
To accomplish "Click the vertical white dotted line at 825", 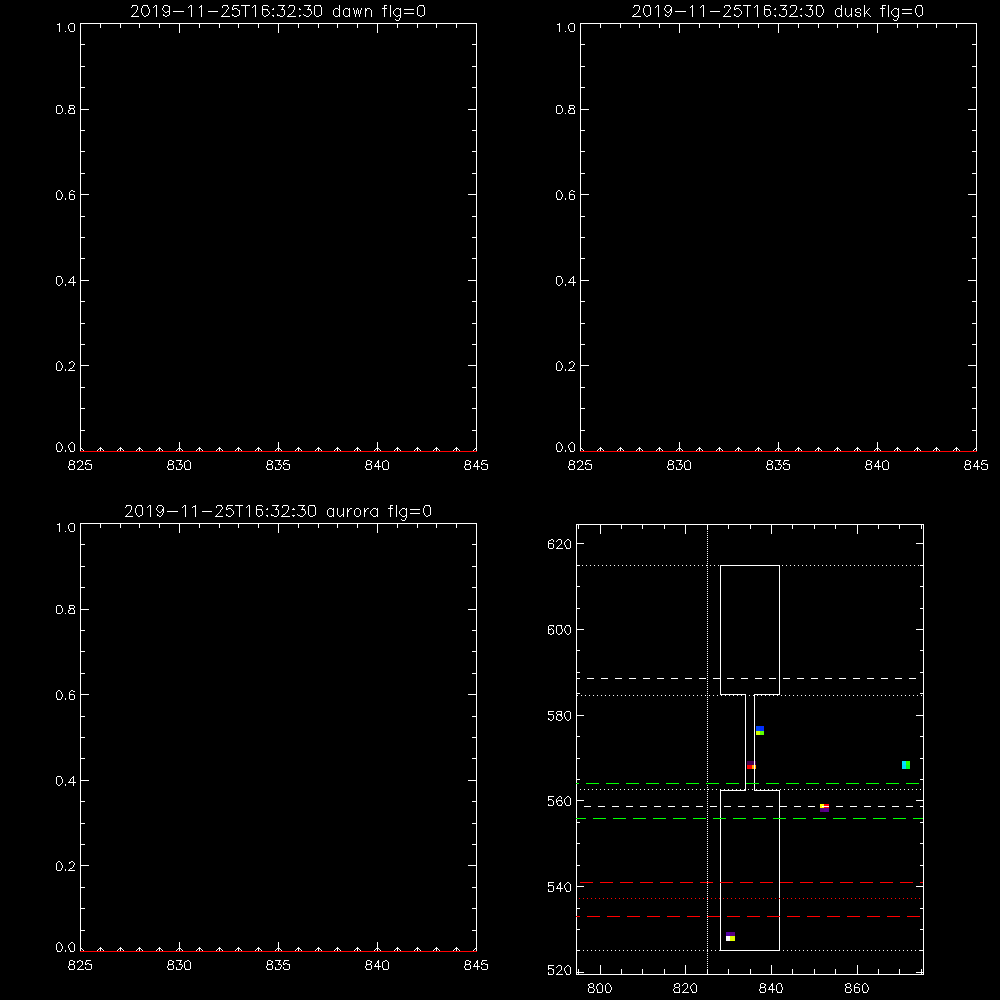I will point(707,749).
